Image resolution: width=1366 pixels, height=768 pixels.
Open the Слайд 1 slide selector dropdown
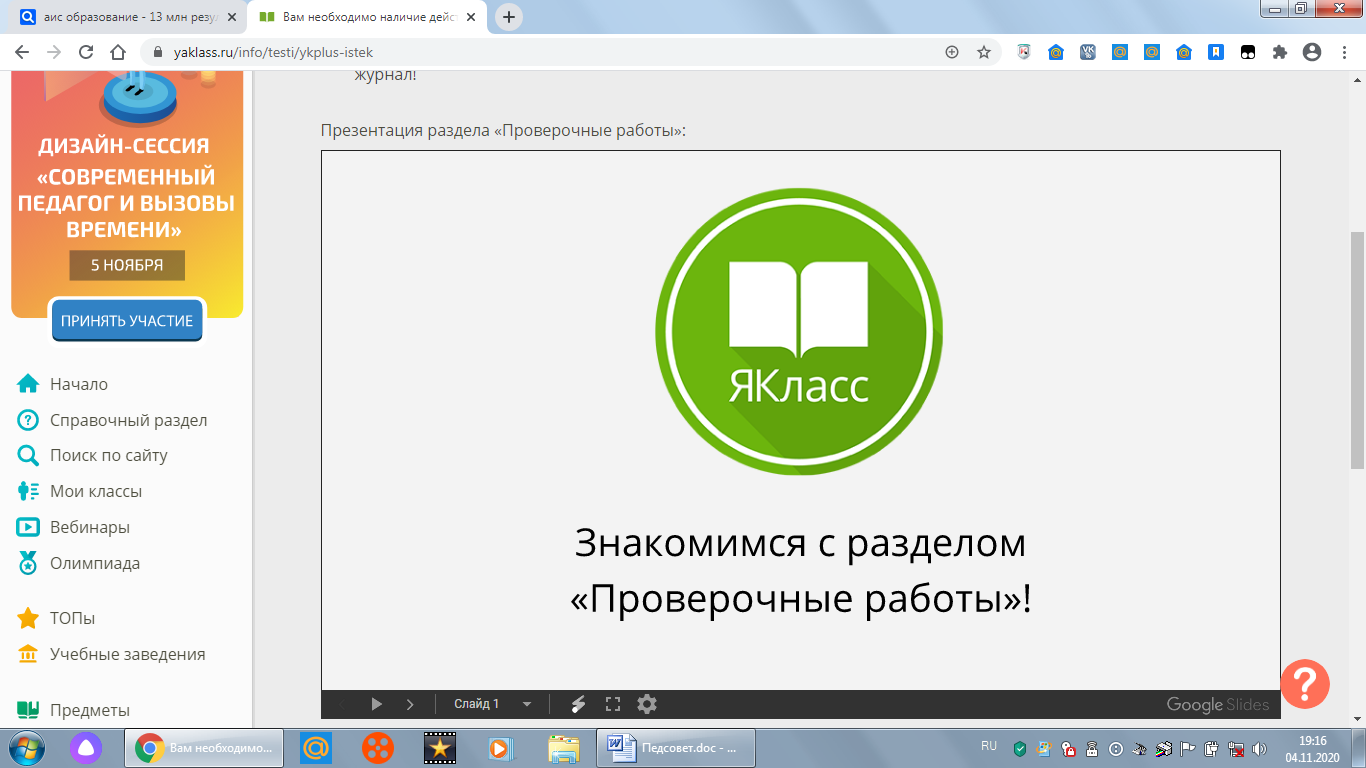tap(493, 704)
